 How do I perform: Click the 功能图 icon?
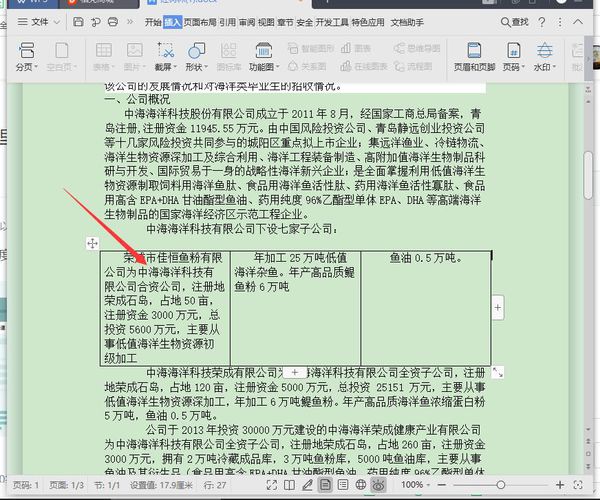[x=264, y=50]
